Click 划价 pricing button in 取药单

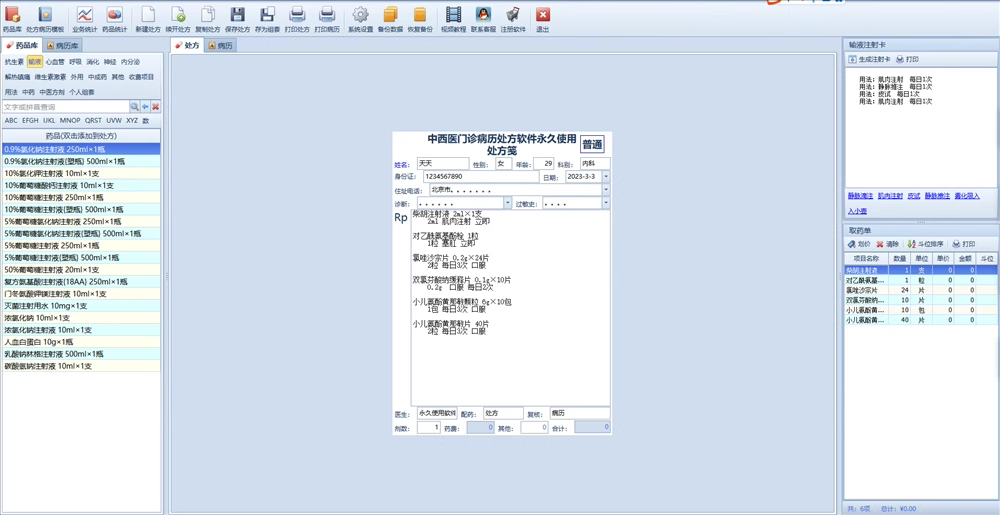(x=859, y=244)
